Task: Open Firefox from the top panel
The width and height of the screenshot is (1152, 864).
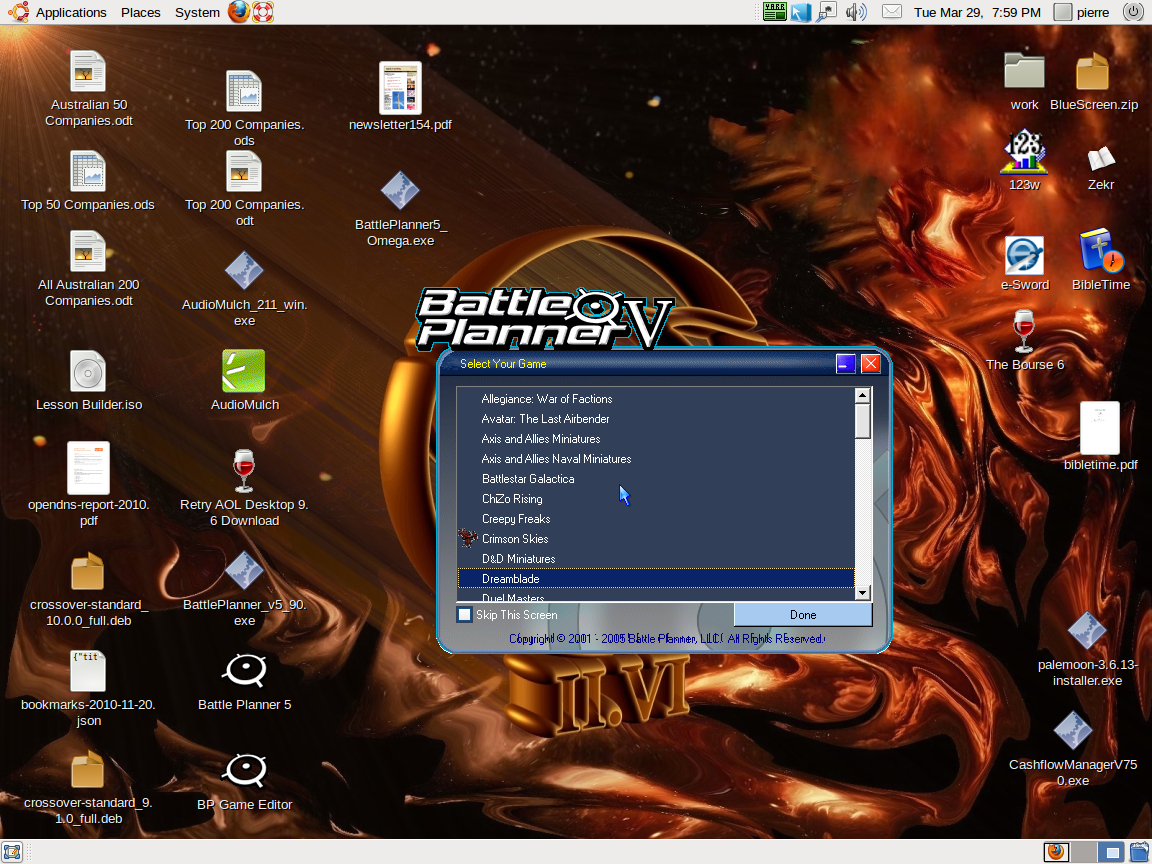Action: coord(237,12)
